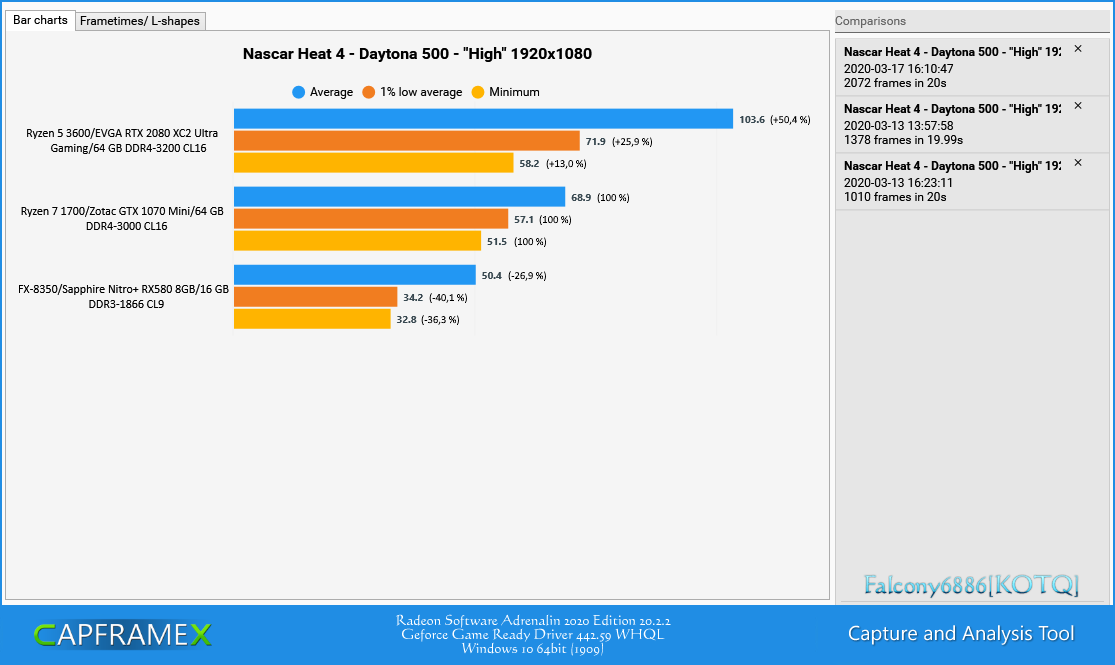Click the 57.1 1% low bar for Ryzen 7 1700
The height and width of the screenshot is (665, 1115).
point(371,219)
